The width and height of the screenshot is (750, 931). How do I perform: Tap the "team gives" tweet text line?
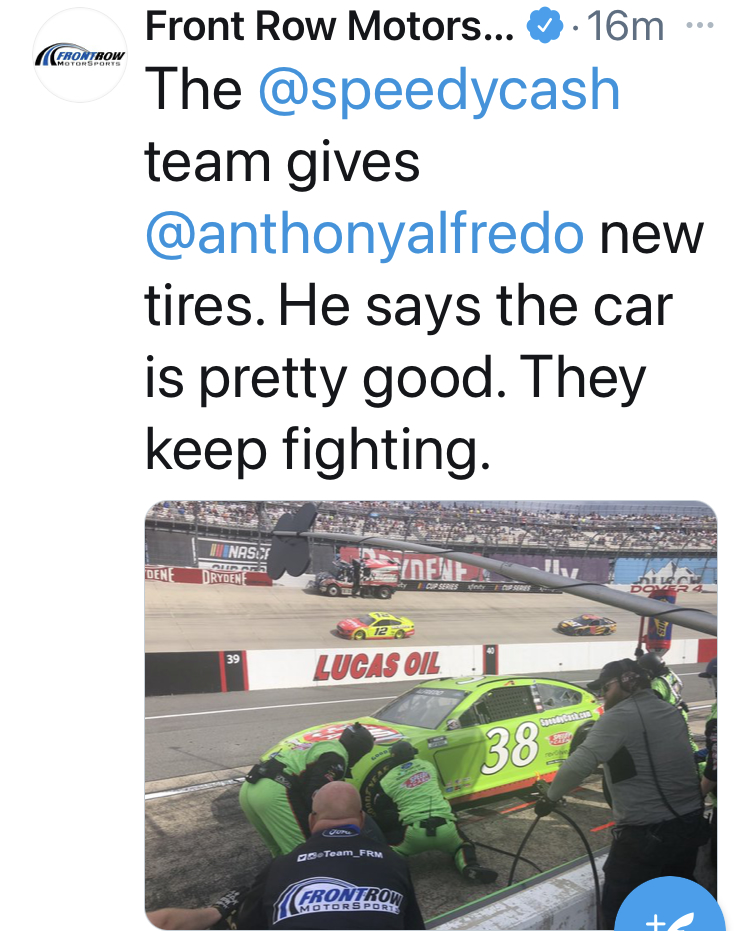click(x=282, y=163)
